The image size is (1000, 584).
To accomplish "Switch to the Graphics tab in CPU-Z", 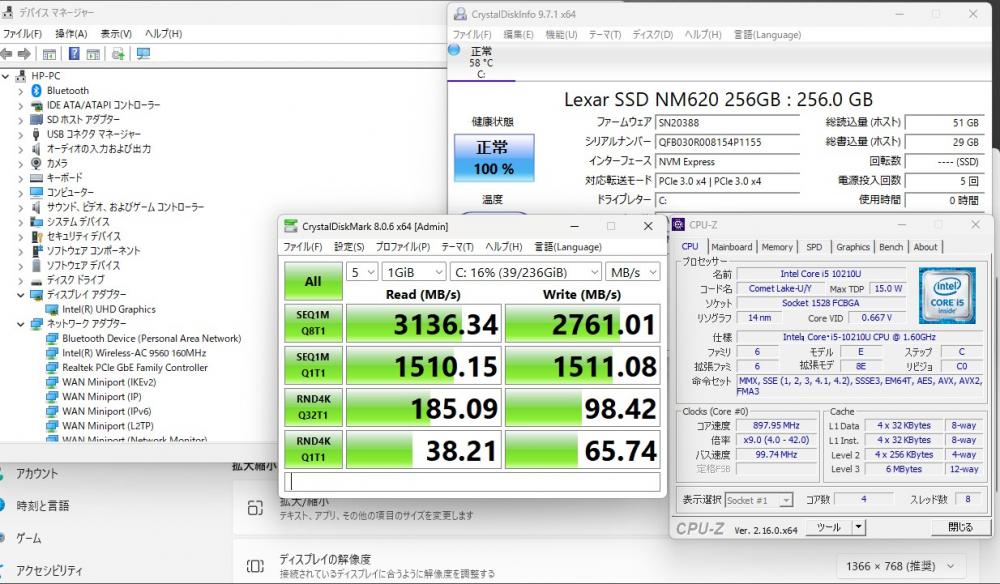I will coord(853,247).
